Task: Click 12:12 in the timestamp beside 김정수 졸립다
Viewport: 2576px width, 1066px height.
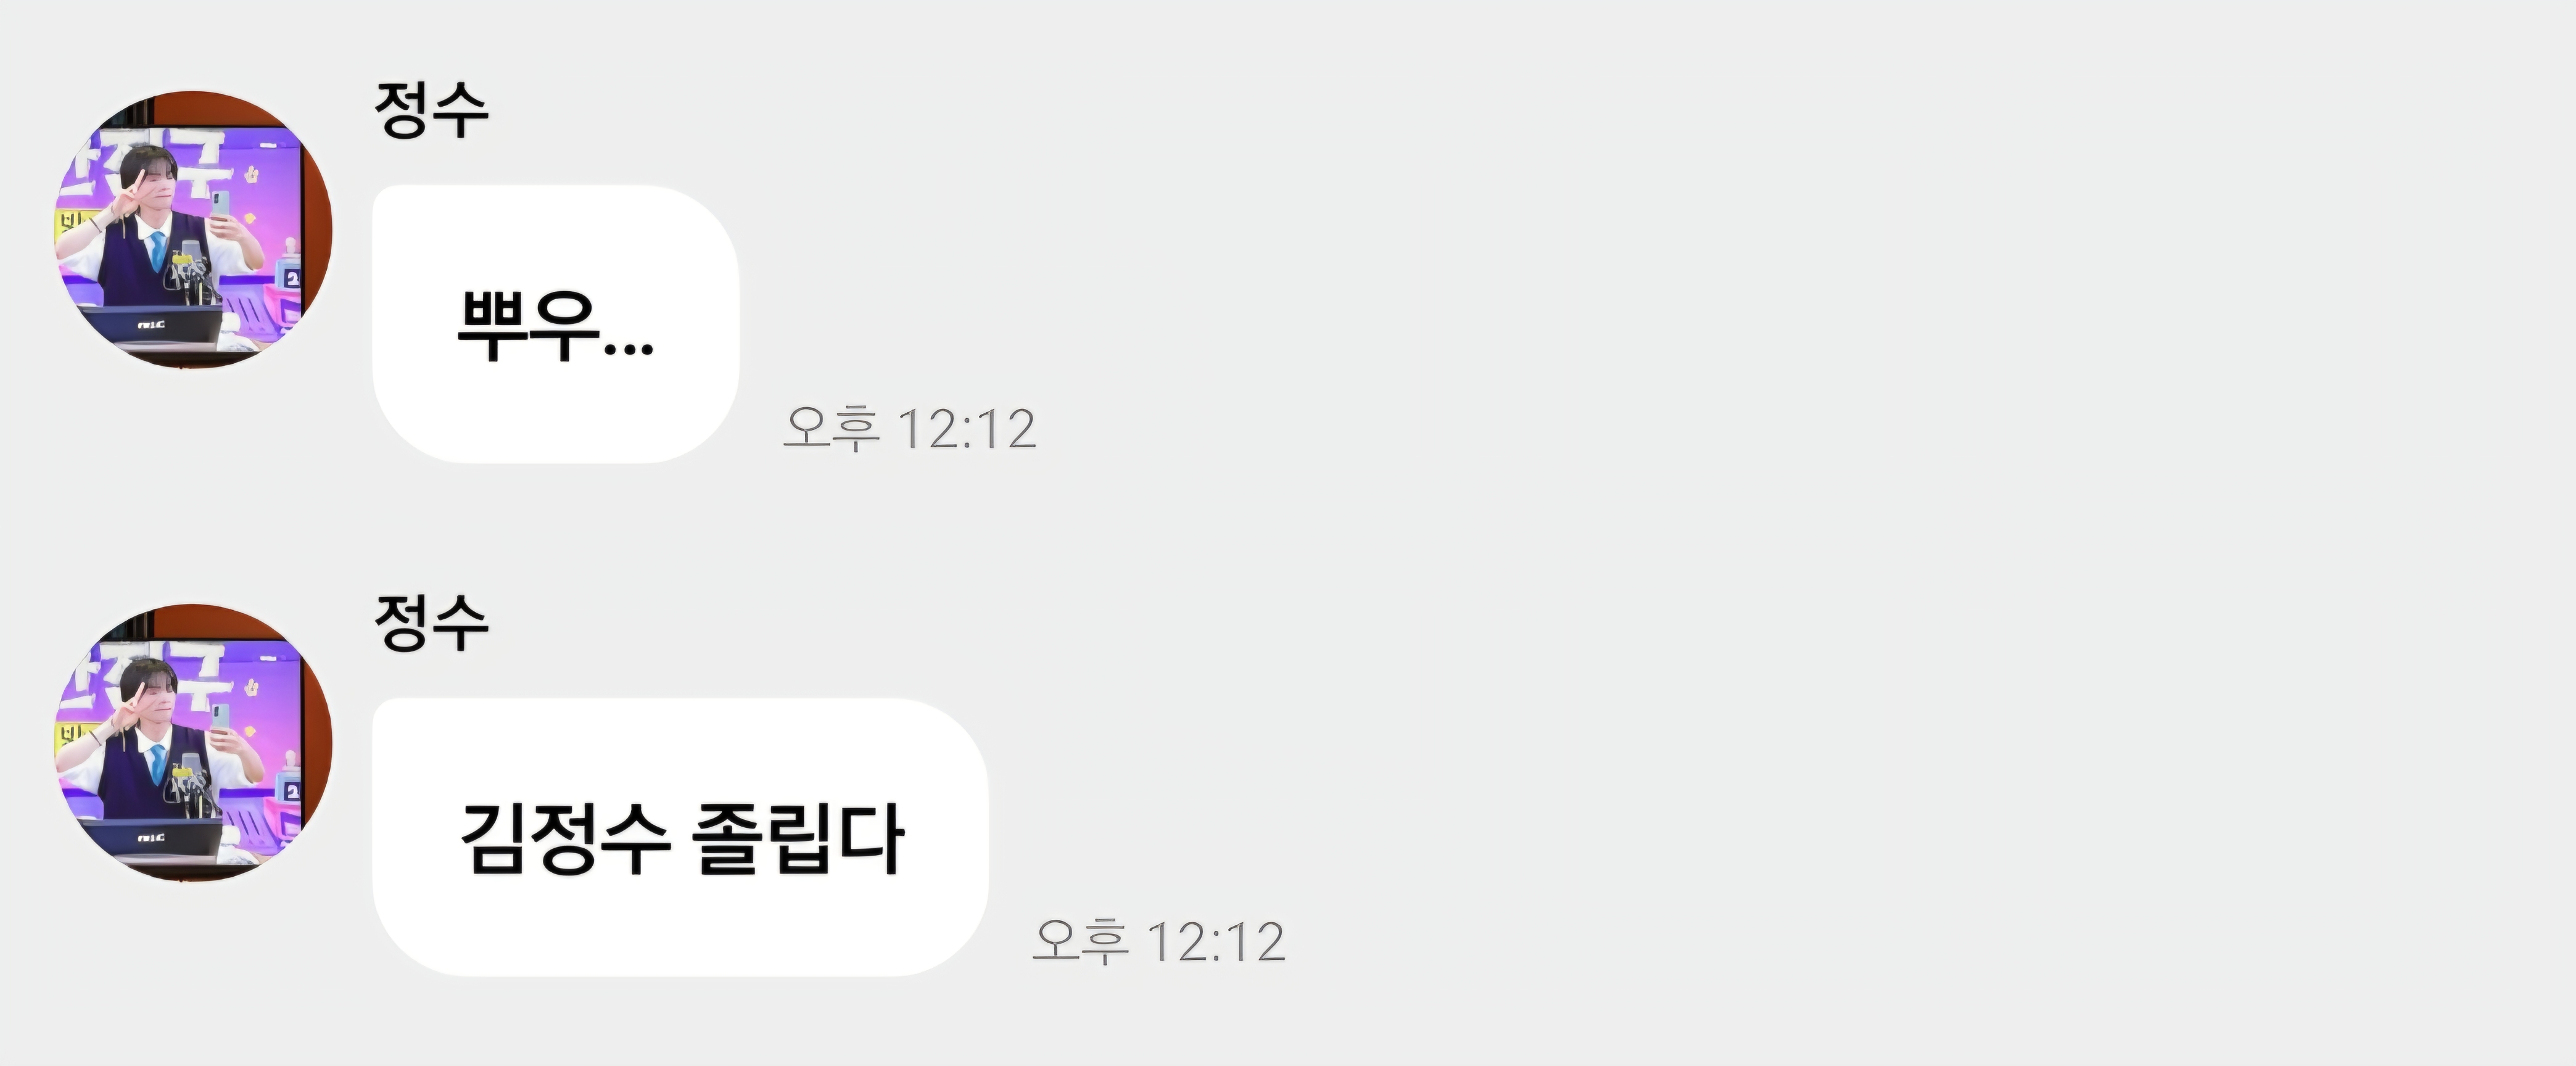Action: click(1216, 942)
